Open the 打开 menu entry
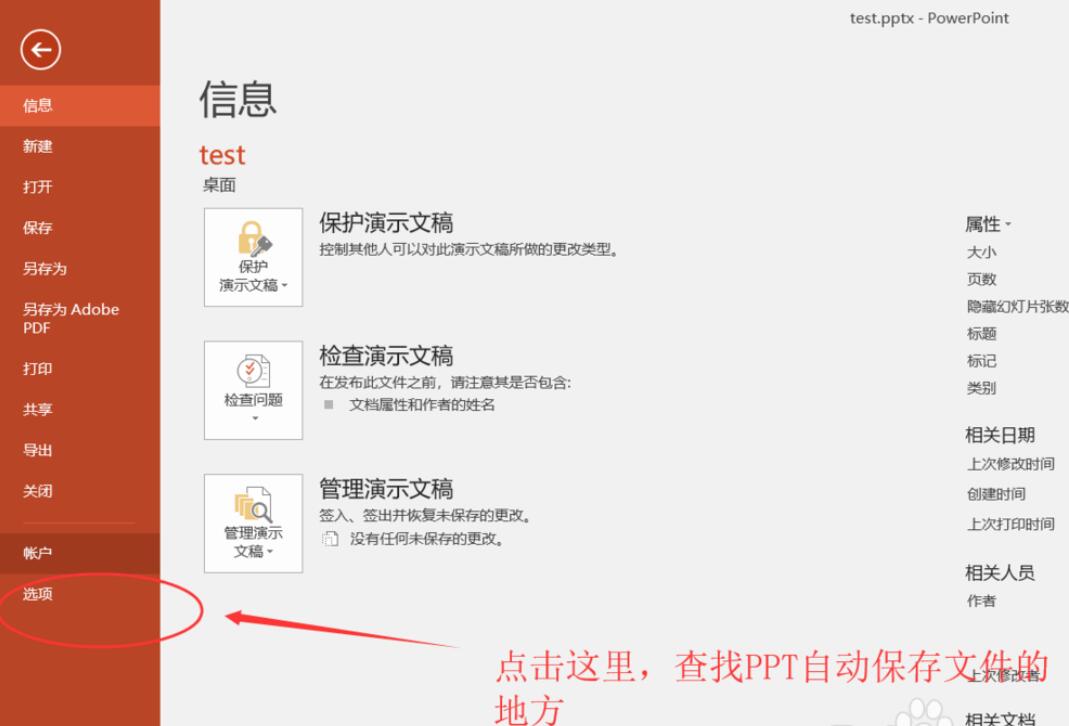 point(36,187)
